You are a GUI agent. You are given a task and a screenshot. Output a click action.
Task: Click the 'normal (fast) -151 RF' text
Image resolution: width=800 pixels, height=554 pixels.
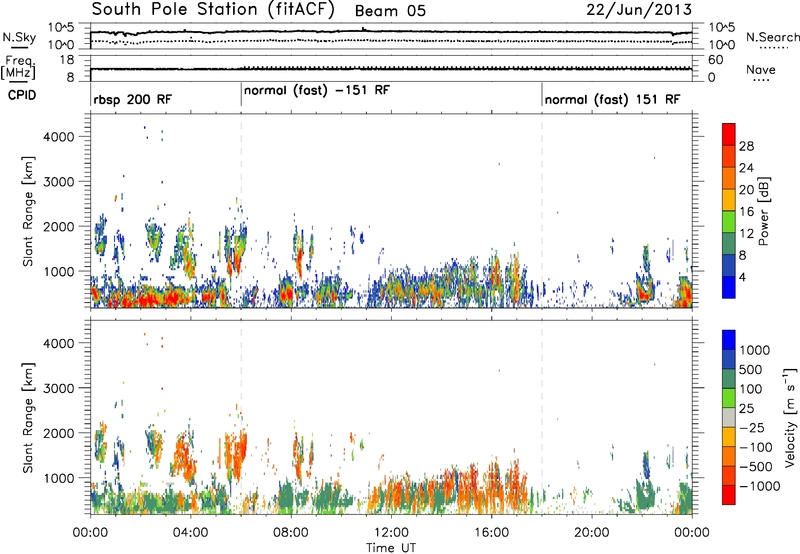pos(317,91)
